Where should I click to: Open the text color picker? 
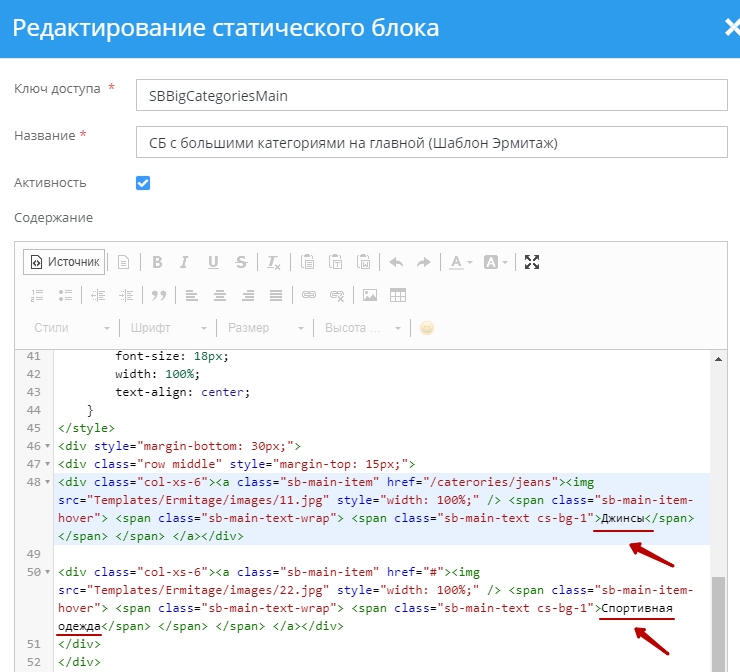pyautogui.click(x=460, y=262)
